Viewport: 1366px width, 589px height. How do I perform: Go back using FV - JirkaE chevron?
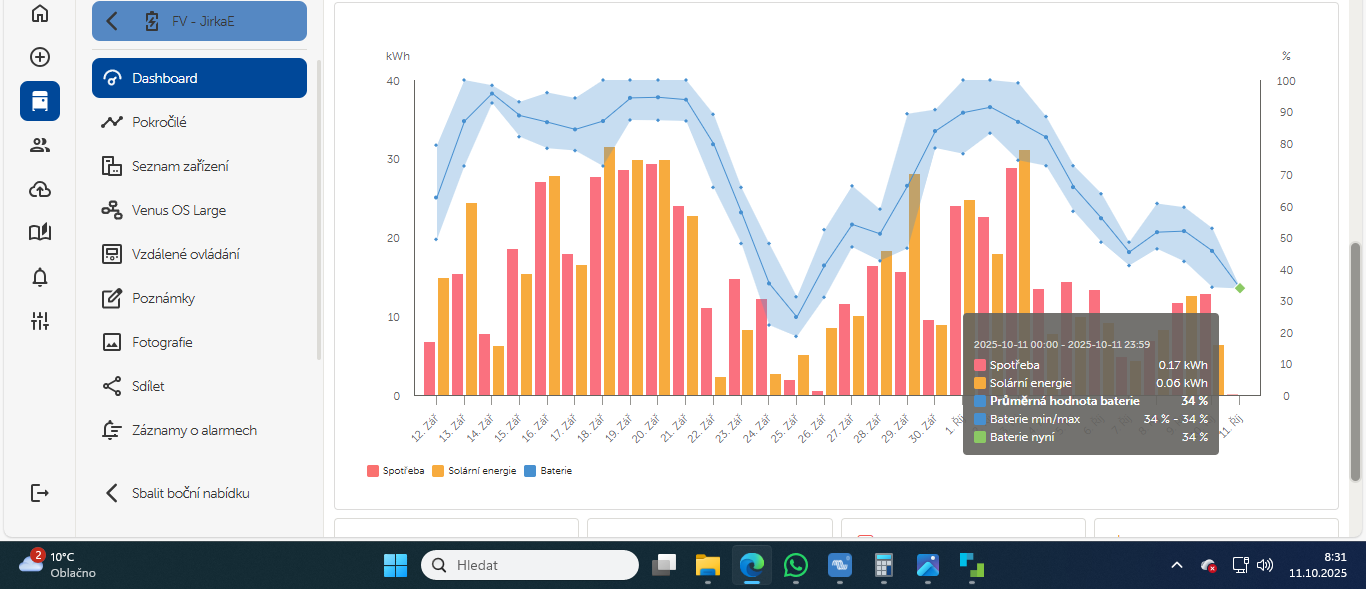(x=112, y=21)
